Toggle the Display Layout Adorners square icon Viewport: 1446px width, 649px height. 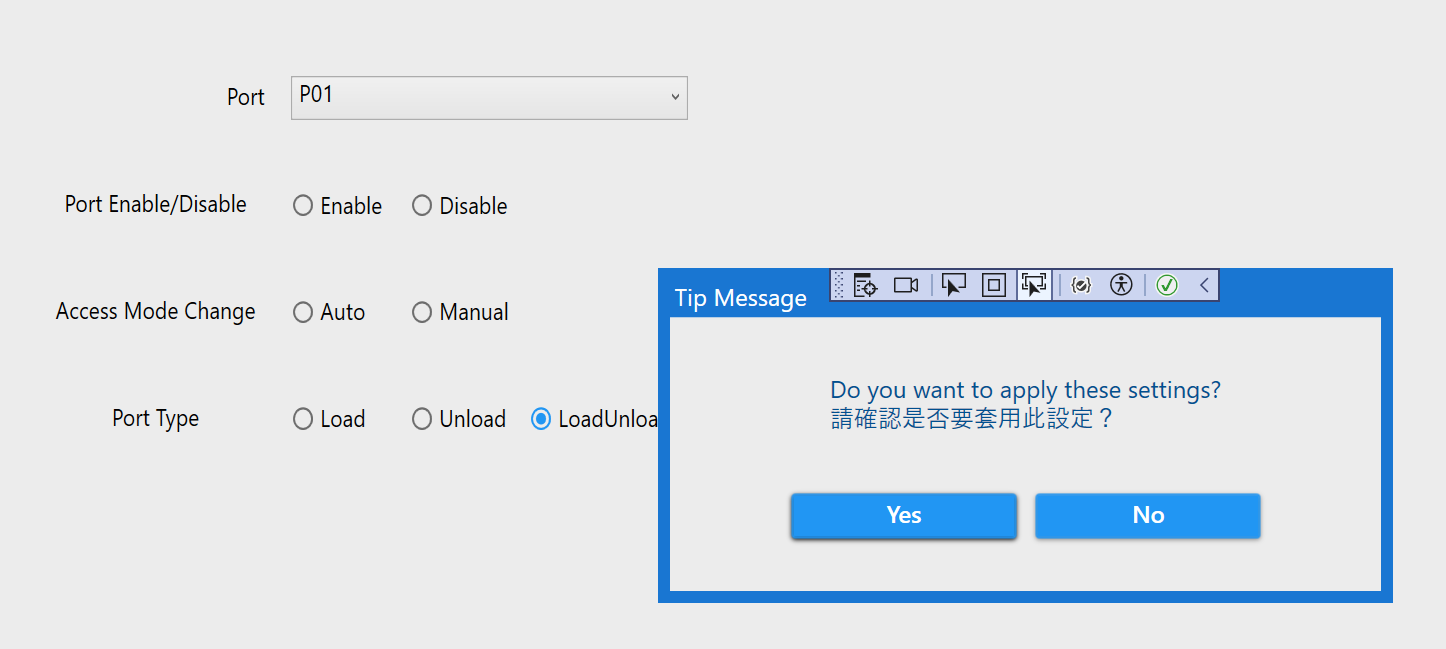(x=994, y=285)
